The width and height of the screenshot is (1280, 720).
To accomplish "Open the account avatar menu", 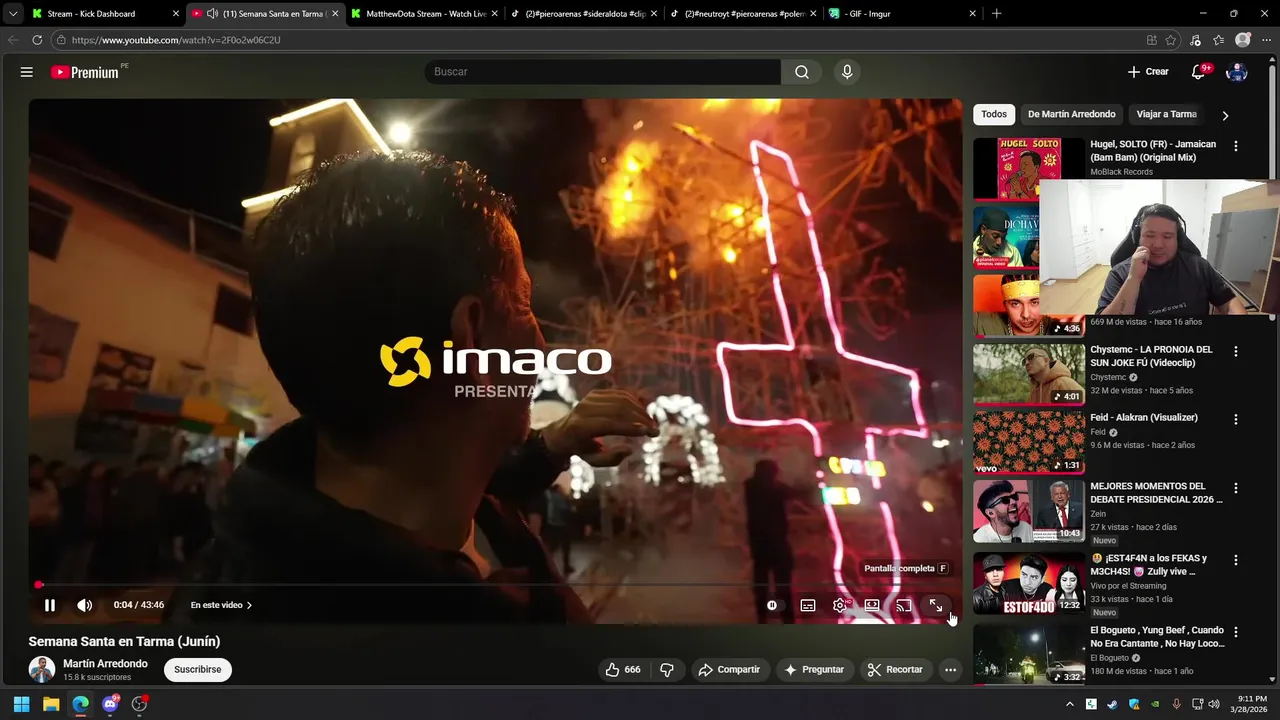I will click(1237, 72).
